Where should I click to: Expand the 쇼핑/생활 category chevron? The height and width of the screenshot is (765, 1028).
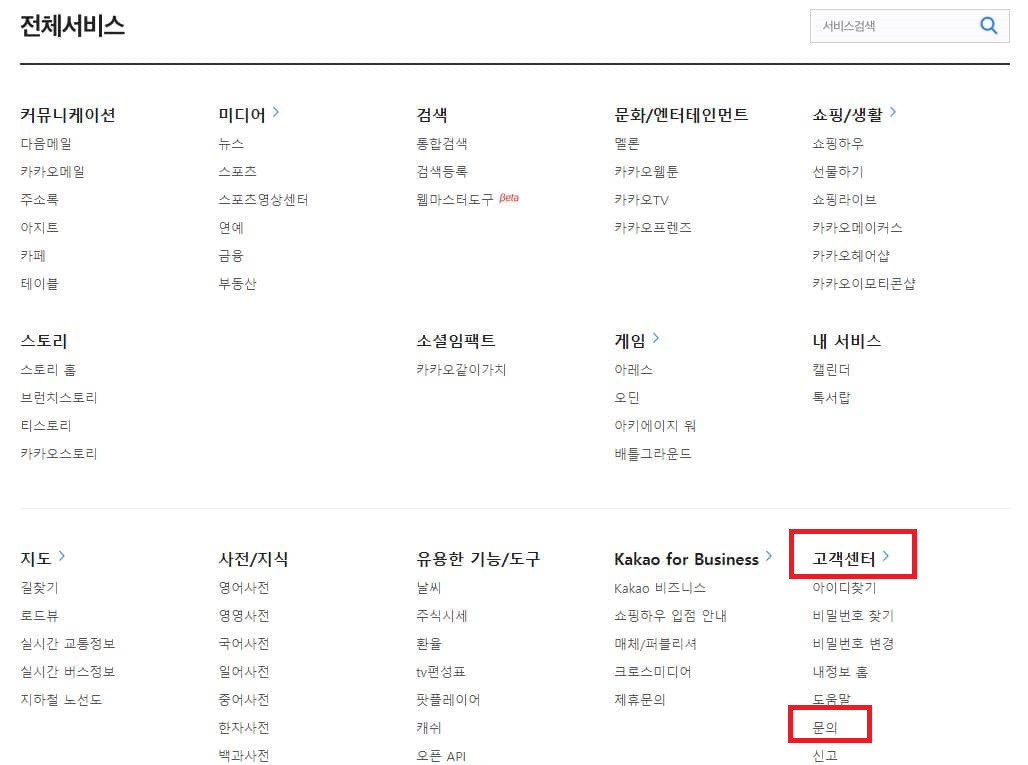[x=893, y=113]
